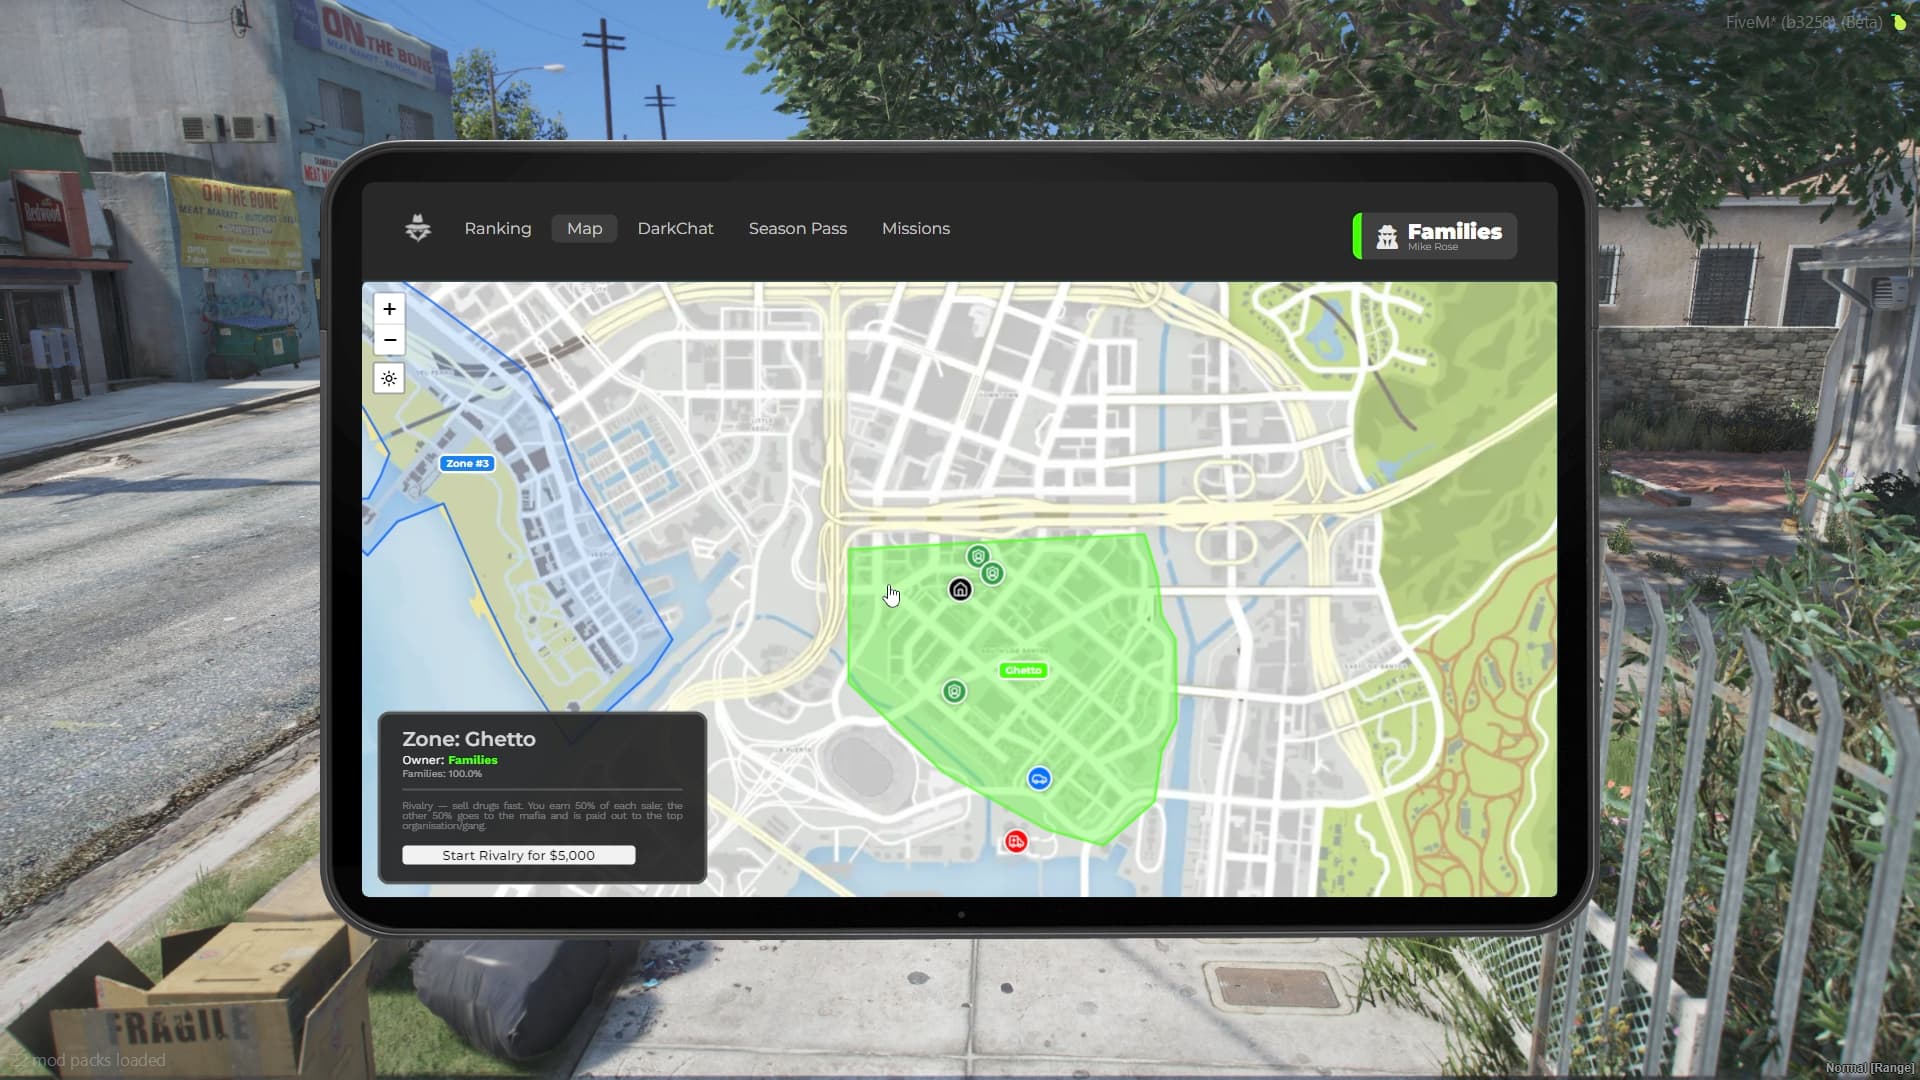Viewport: 1920px width, 1080px height.
Task: Zoom out the map with minus button
Action: (x=389, y=340)
